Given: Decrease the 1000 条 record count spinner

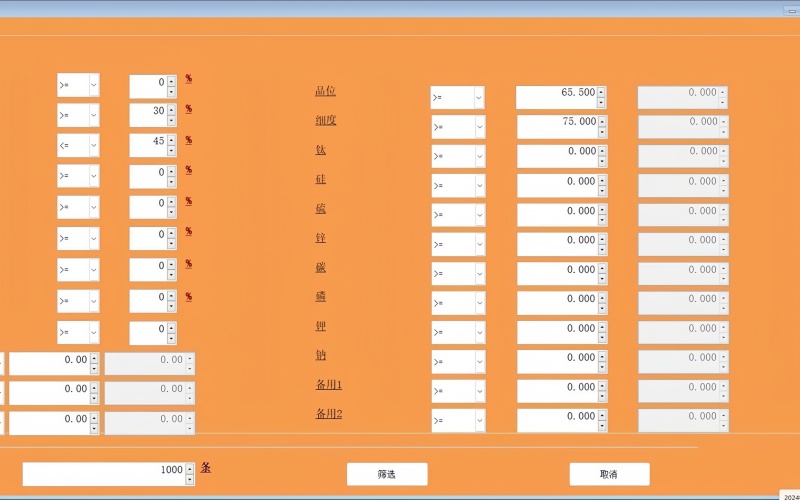Looking at the screenshot, I should click(190, 479).
